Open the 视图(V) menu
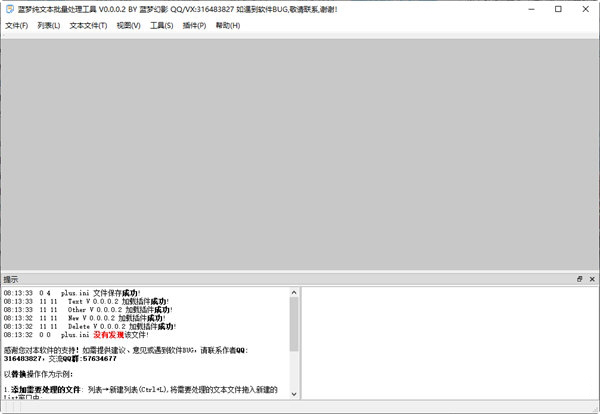Viewport: 600px width, 414px height. click(129, 26)
